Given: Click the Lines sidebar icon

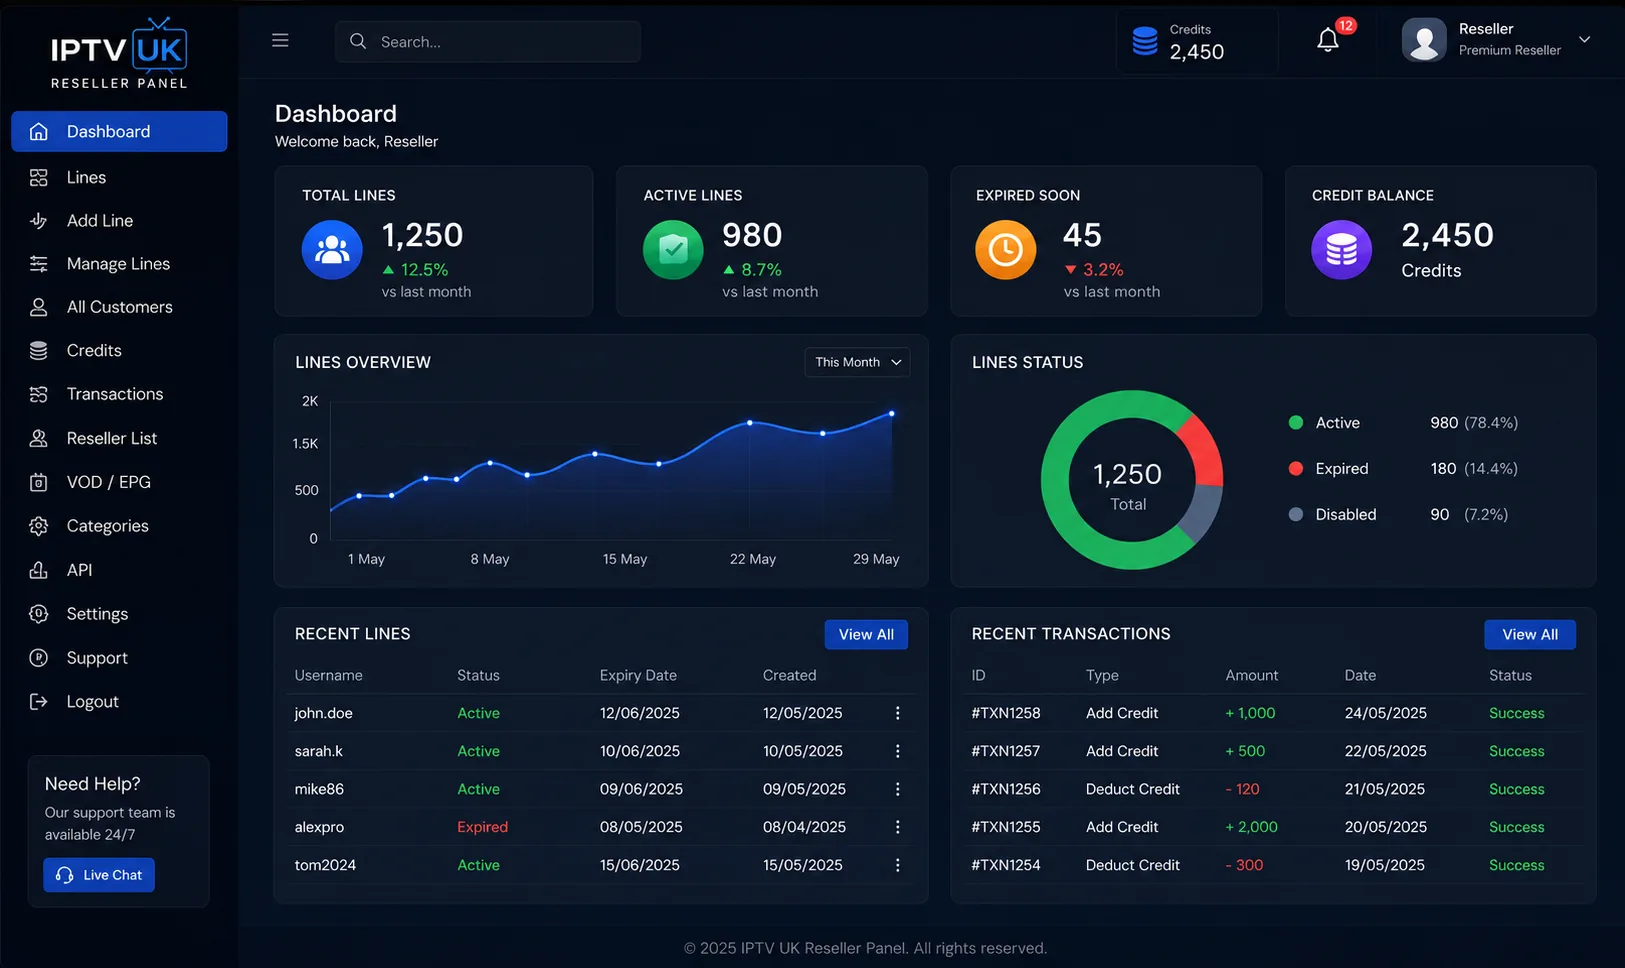Looking at the screenshot, I should point(39,177).
